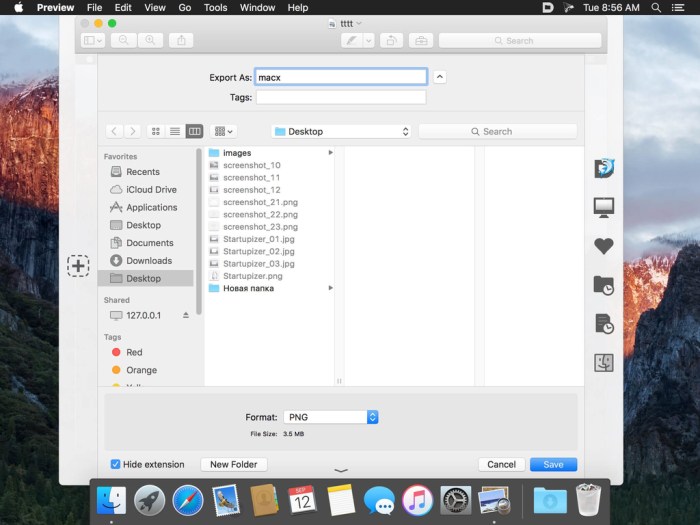Collapse the save dialog with chevron button
Viewport: 700px width, 525px height.
pos(440,77)
